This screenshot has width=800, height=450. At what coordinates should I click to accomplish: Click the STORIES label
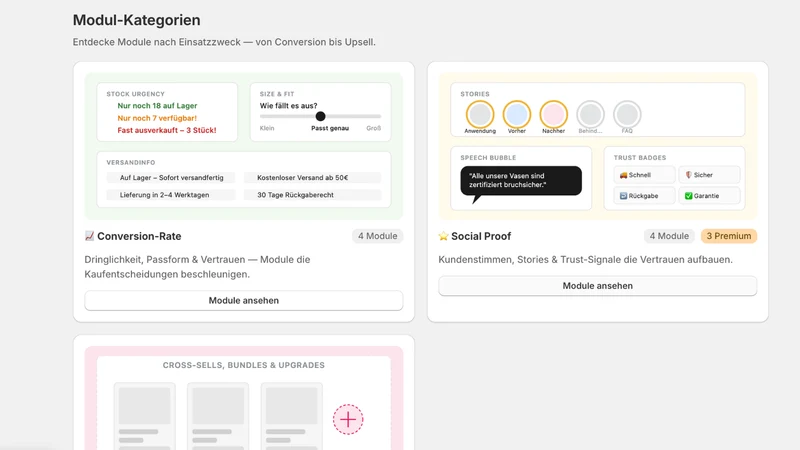475,94
